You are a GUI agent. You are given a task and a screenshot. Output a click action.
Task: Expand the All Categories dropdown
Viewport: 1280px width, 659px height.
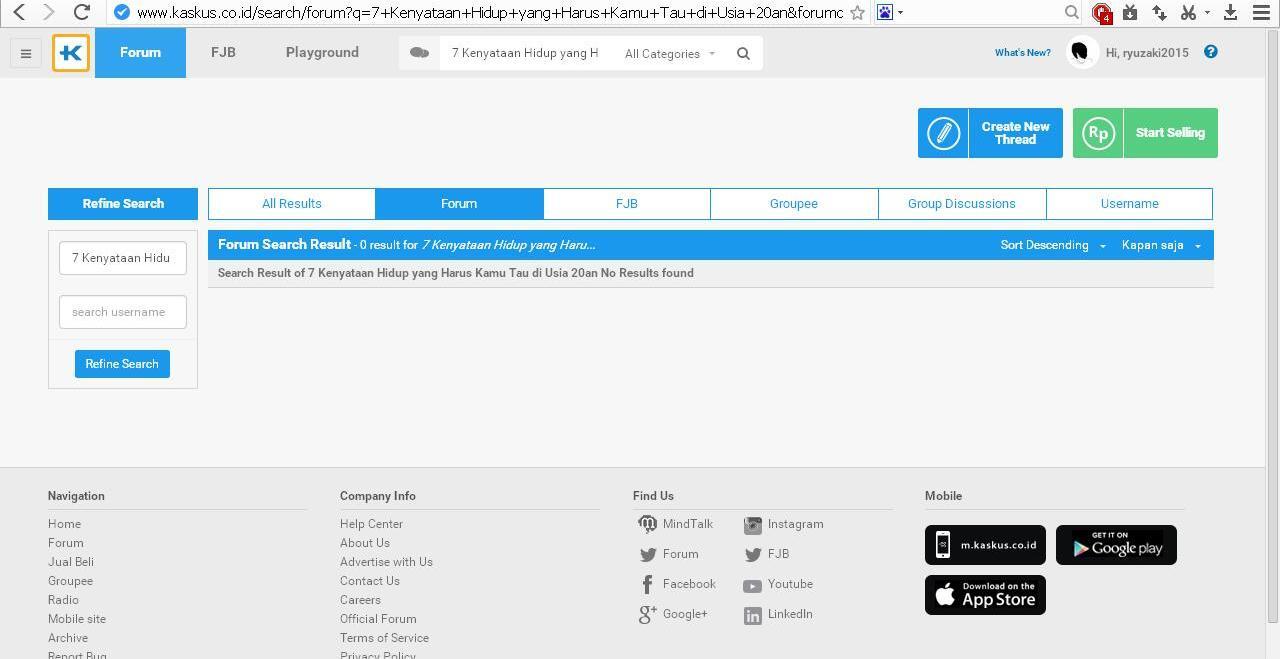670,54
